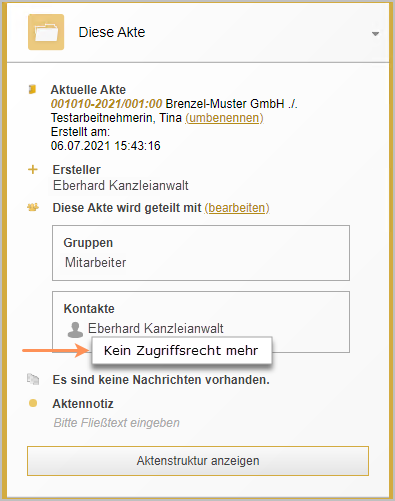Click the messages icon beside no messages text
Viewport: 395px width, 501px height.
[33, 379]
